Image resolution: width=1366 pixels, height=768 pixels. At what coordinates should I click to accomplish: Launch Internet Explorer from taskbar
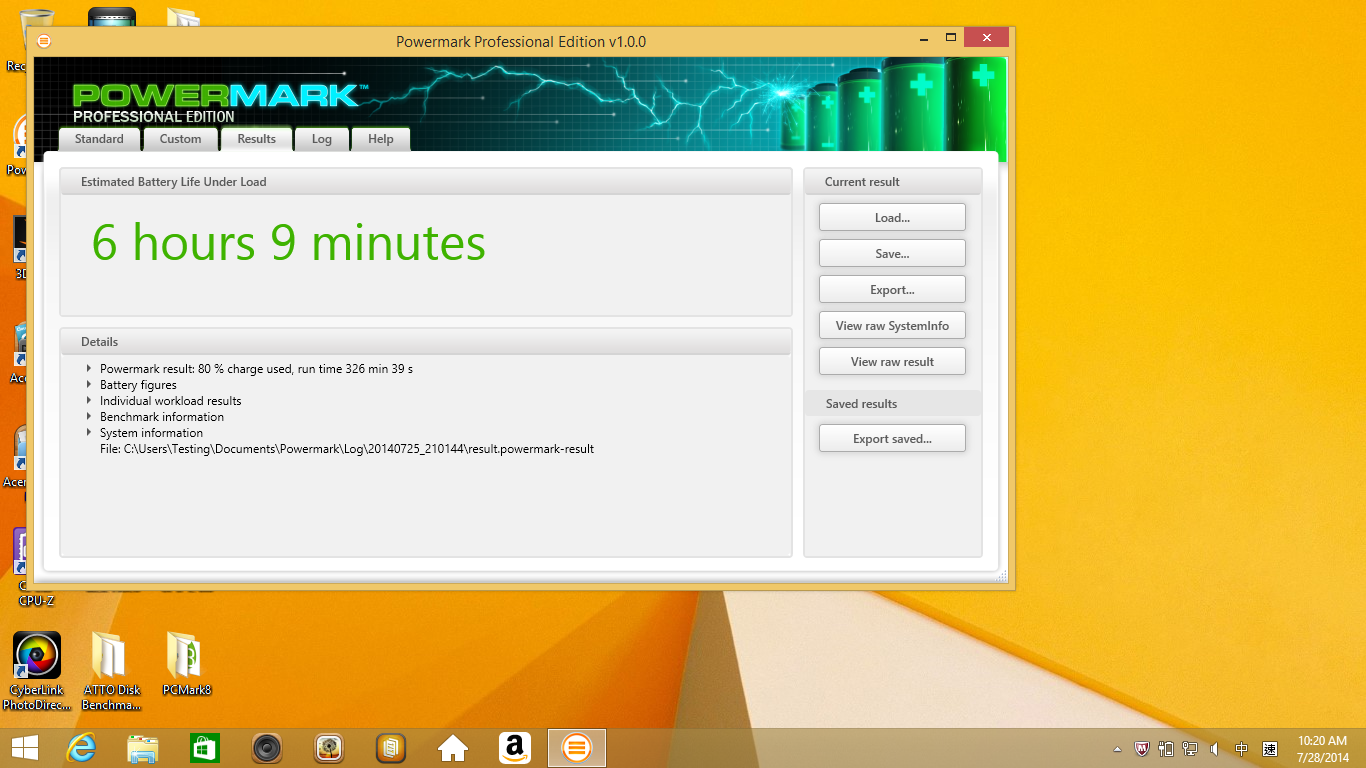point(81,748)
